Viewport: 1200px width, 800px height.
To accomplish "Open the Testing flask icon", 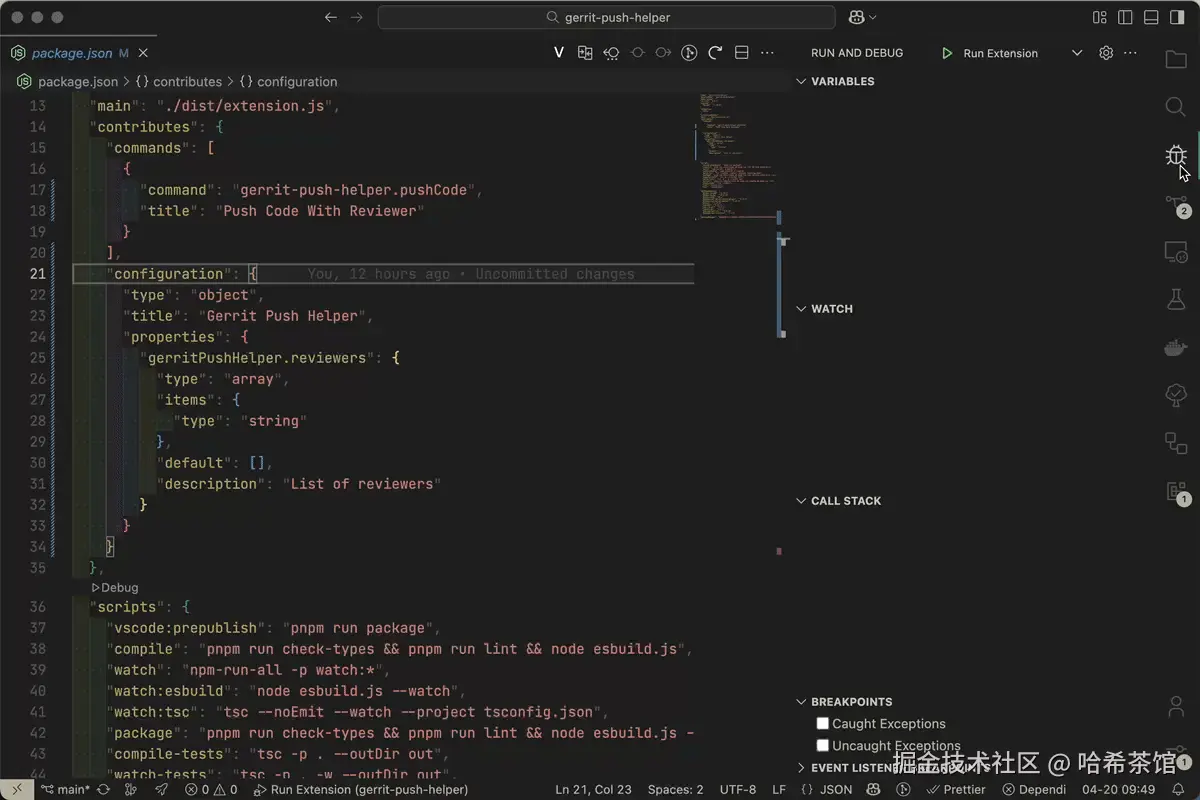I will (x=1176, y=299).
